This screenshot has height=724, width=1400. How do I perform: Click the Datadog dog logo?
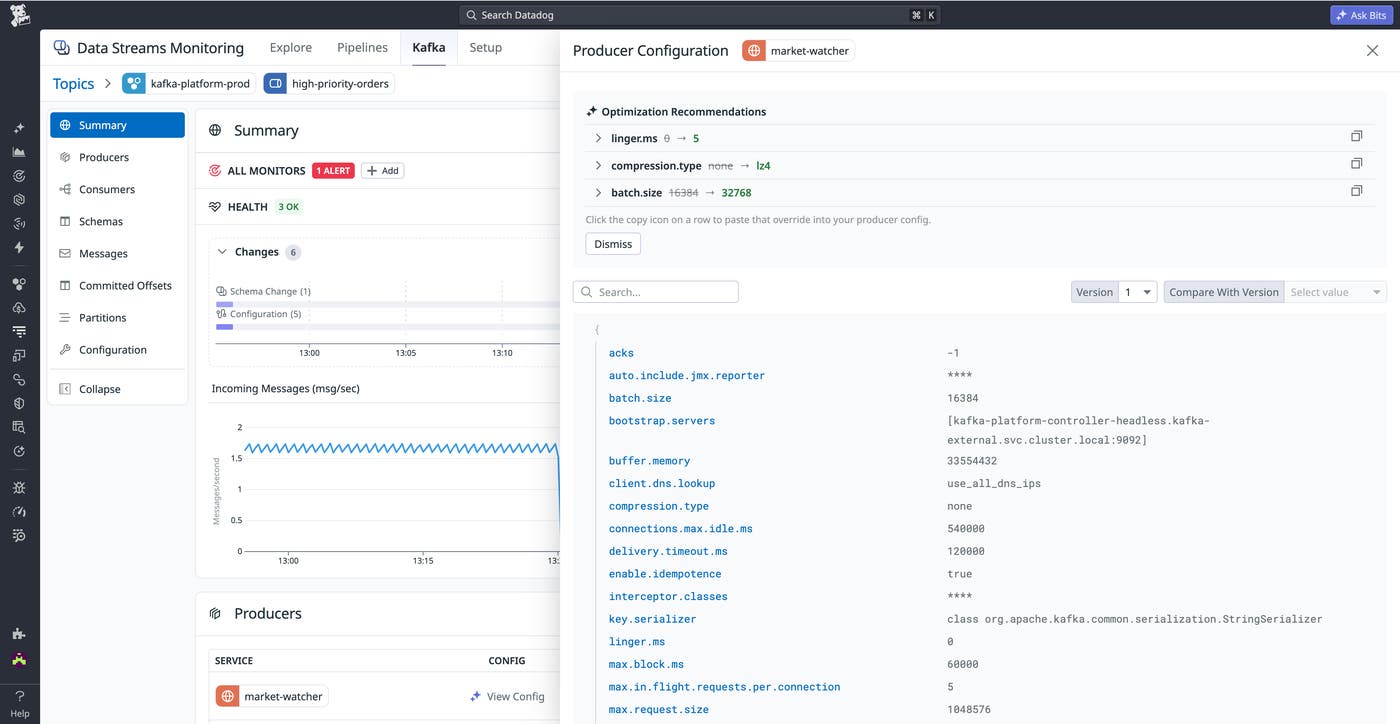[x=19, y=15]
